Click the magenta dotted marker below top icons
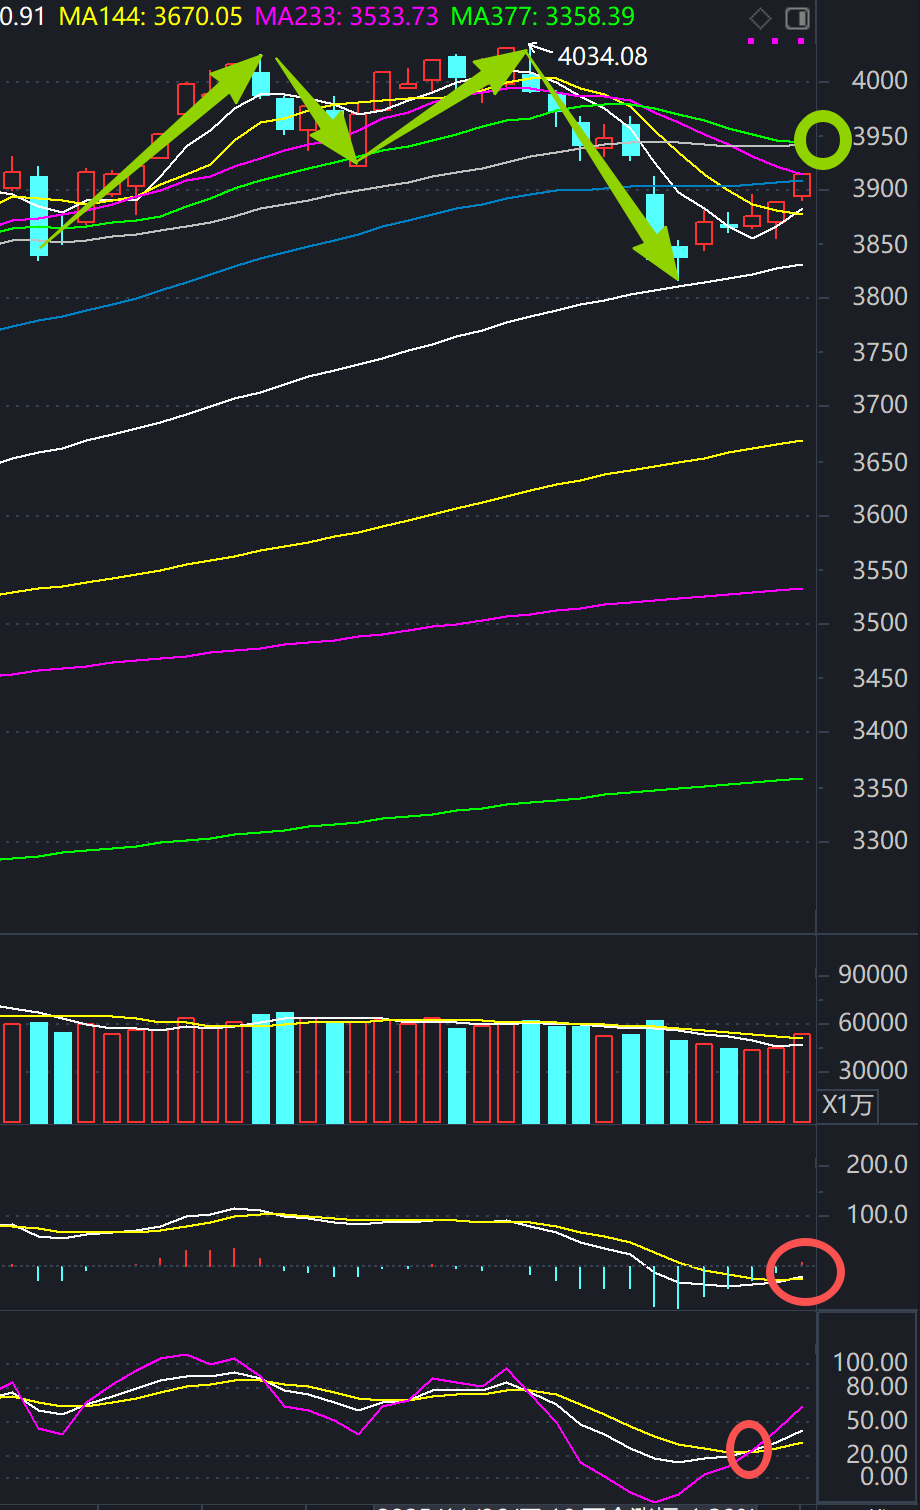This screenshot has width=920, height=1510. (776, 41)
